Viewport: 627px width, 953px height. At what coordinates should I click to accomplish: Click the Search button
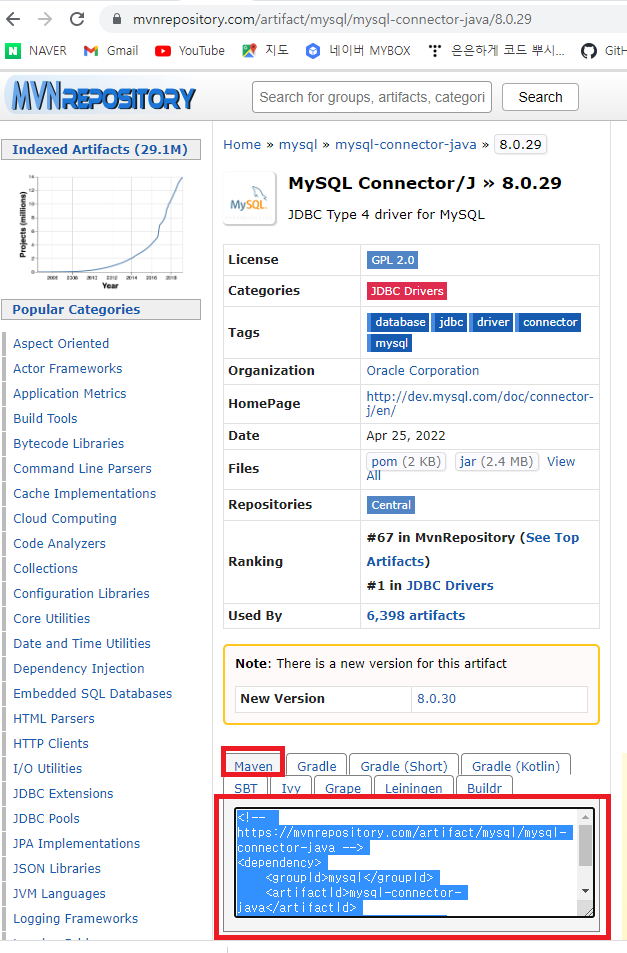540,97
